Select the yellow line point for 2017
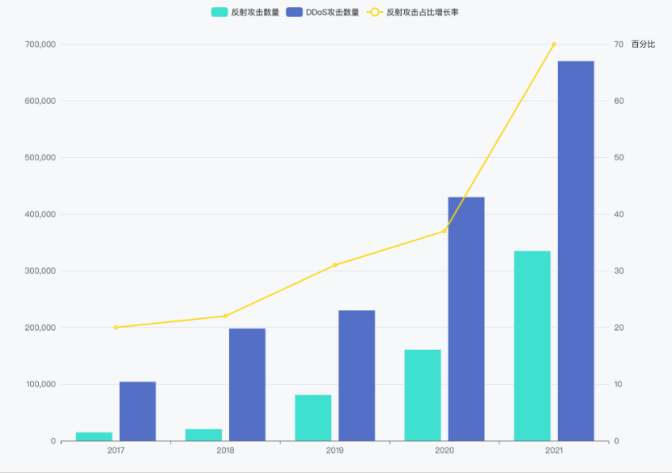 click(x=115, y=327)
